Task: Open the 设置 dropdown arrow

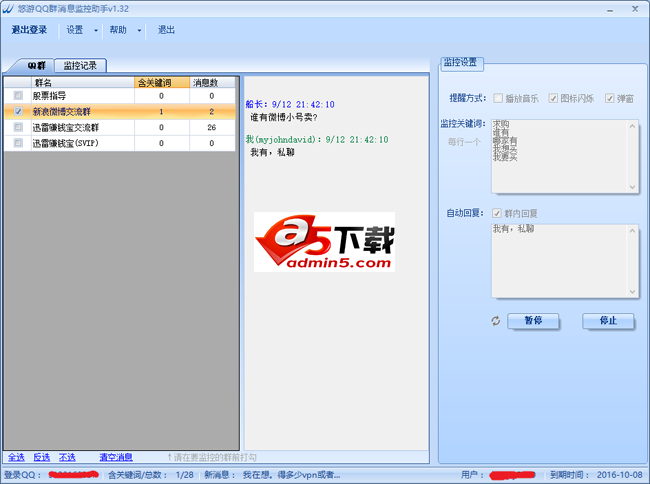Action: (x=96, y=30)
